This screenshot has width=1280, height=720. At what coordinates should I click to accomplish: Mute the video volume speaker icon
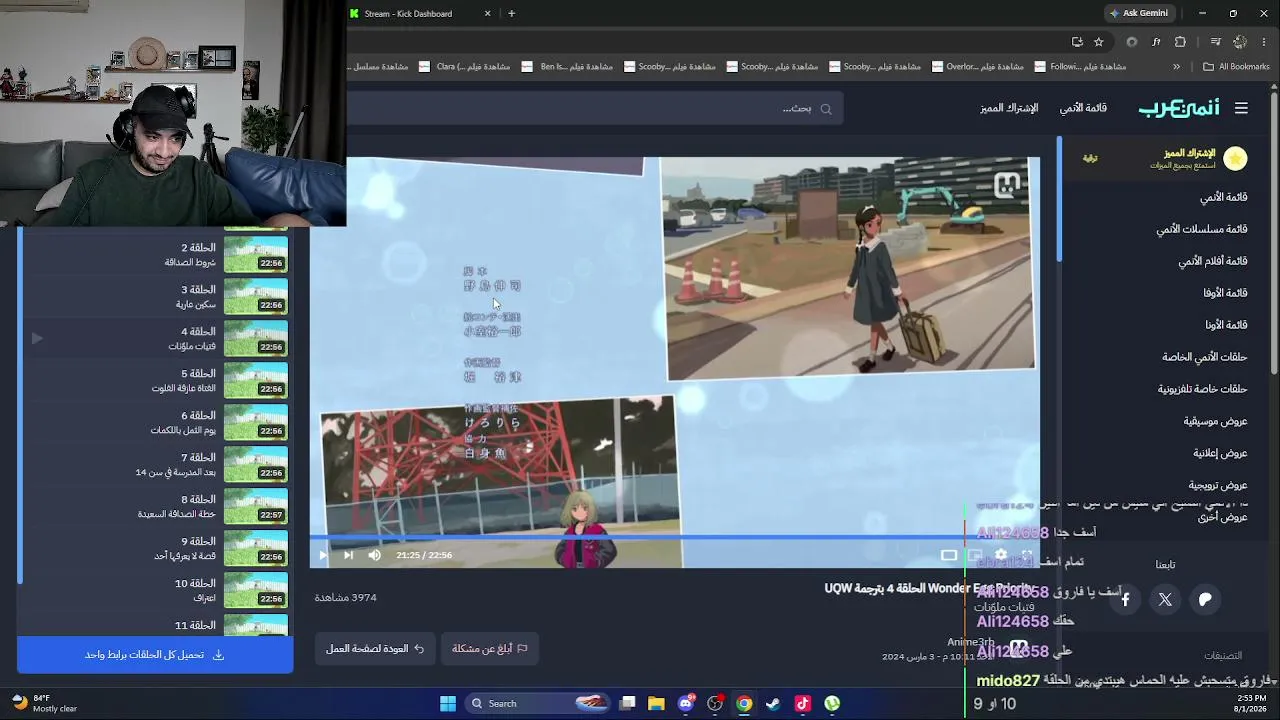point(374,555)
